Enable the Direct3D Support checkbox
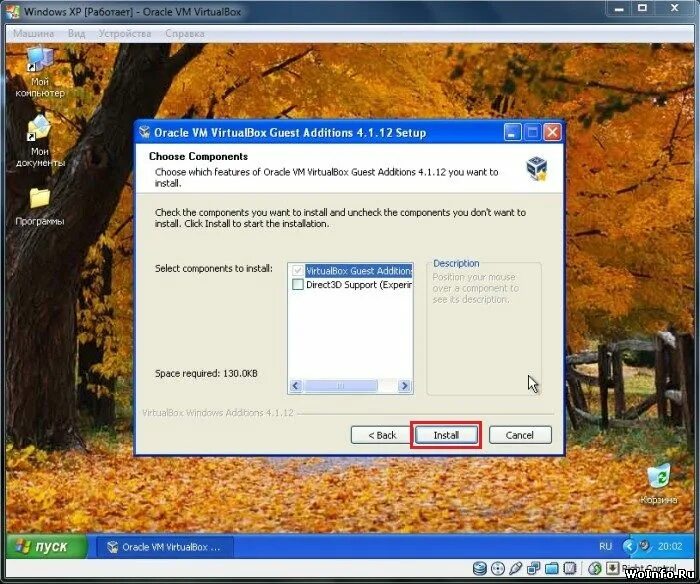Screen dimensions: 700x584 (x=297, y=284)
